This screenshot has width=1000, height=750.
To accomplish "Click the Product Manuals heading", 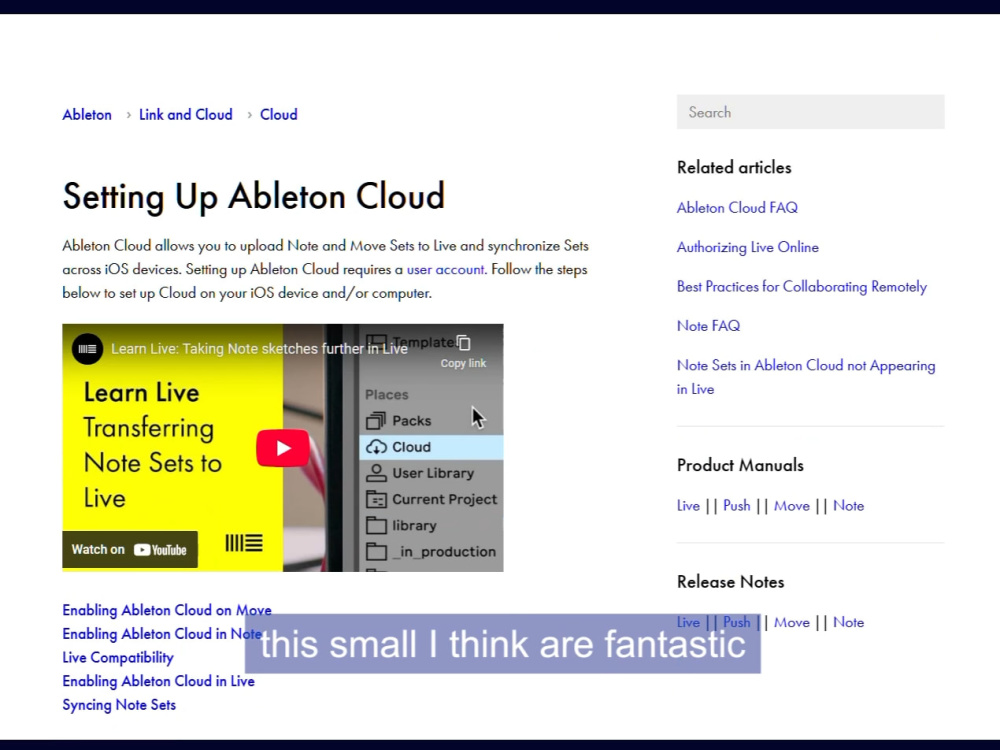I will coord(740,466).
